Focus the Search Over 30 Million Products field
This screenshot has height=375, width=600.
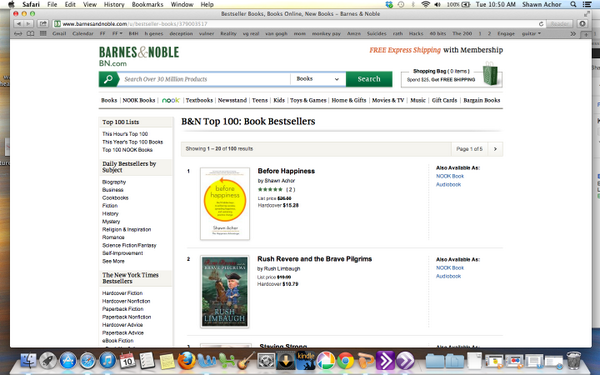click(204, 79)
